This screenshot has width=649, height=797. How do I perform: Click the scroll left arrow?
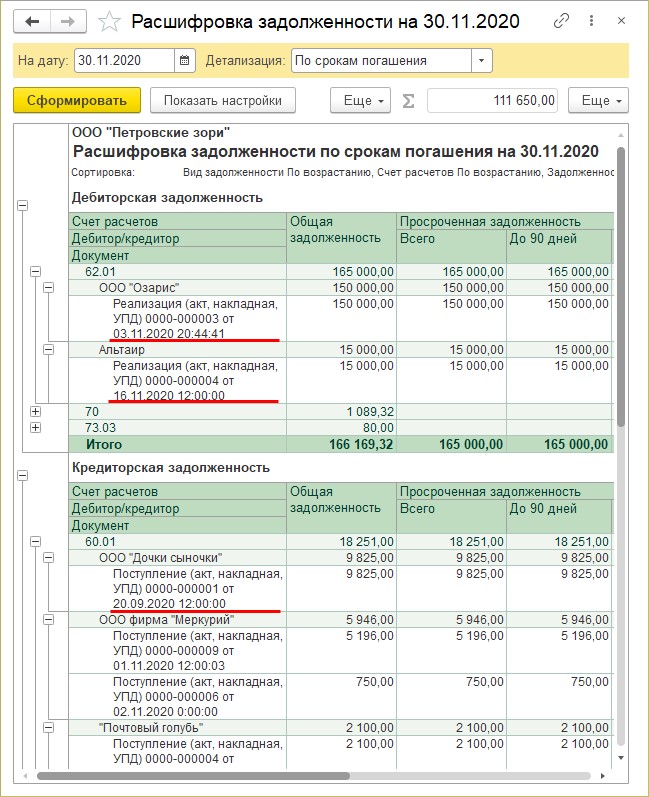pos(25,776)
